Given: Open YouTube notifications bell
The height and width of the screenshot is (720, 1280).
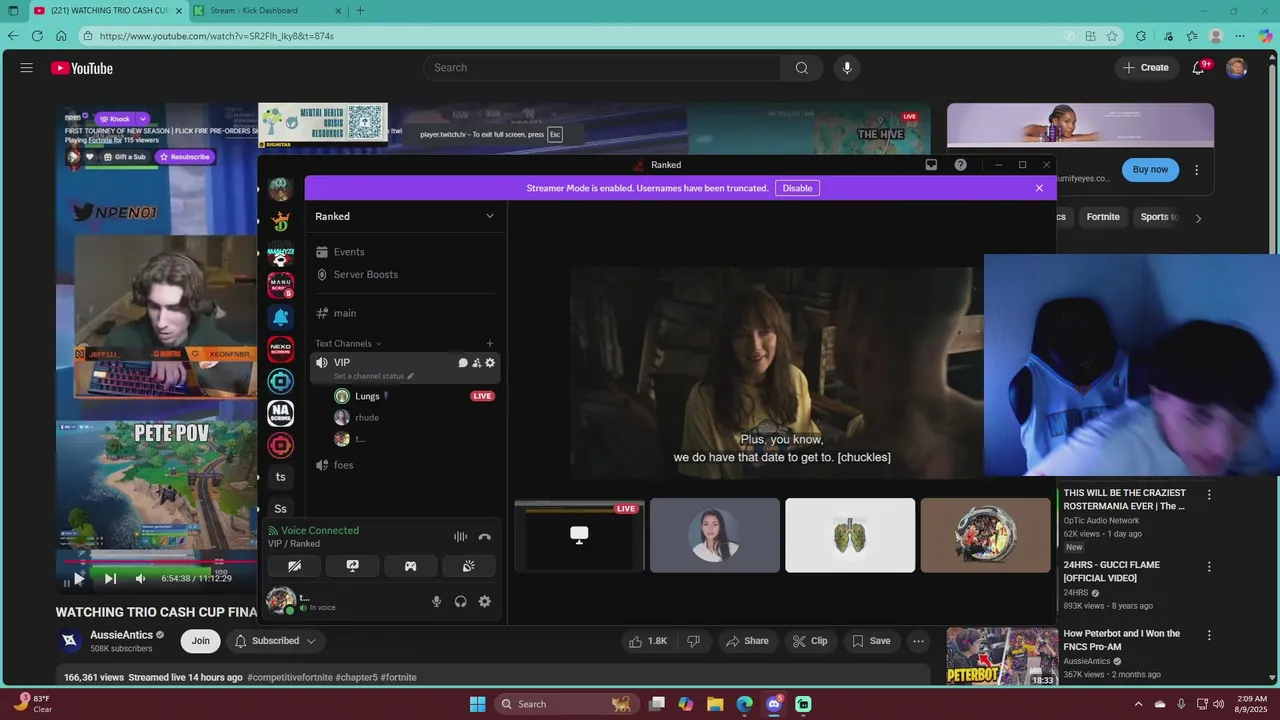Looking at the screenshot, I should (x=1198, y=68).
